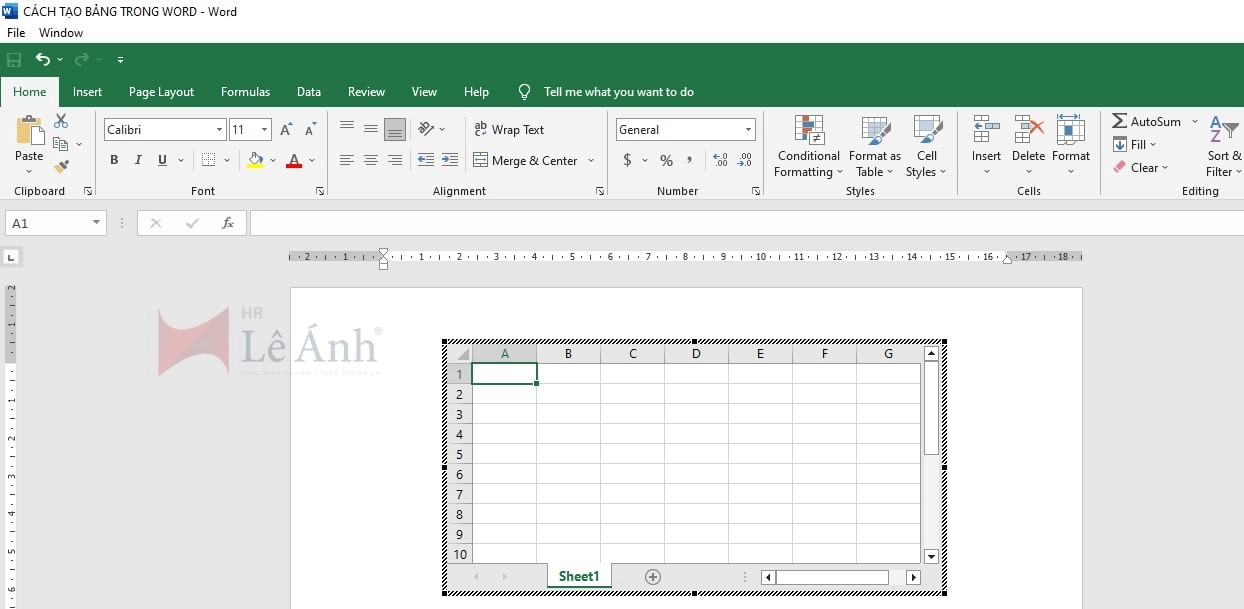The height and width of the screenshot is (609, 1244).
Task: Click the Format as Table icon
Action: pos(875,130)
